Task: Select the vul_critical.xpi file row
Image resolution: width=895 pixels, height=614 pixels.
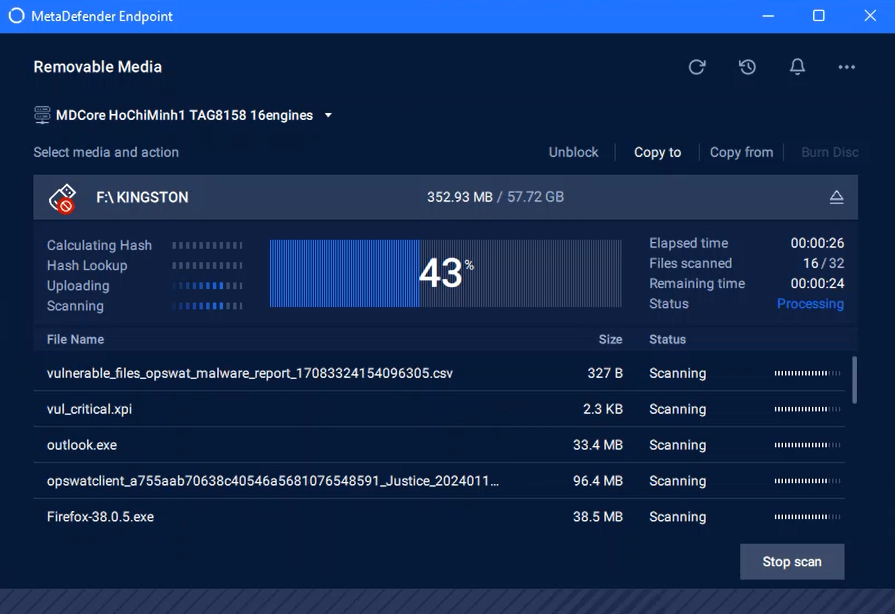Action: coord(439,409)
